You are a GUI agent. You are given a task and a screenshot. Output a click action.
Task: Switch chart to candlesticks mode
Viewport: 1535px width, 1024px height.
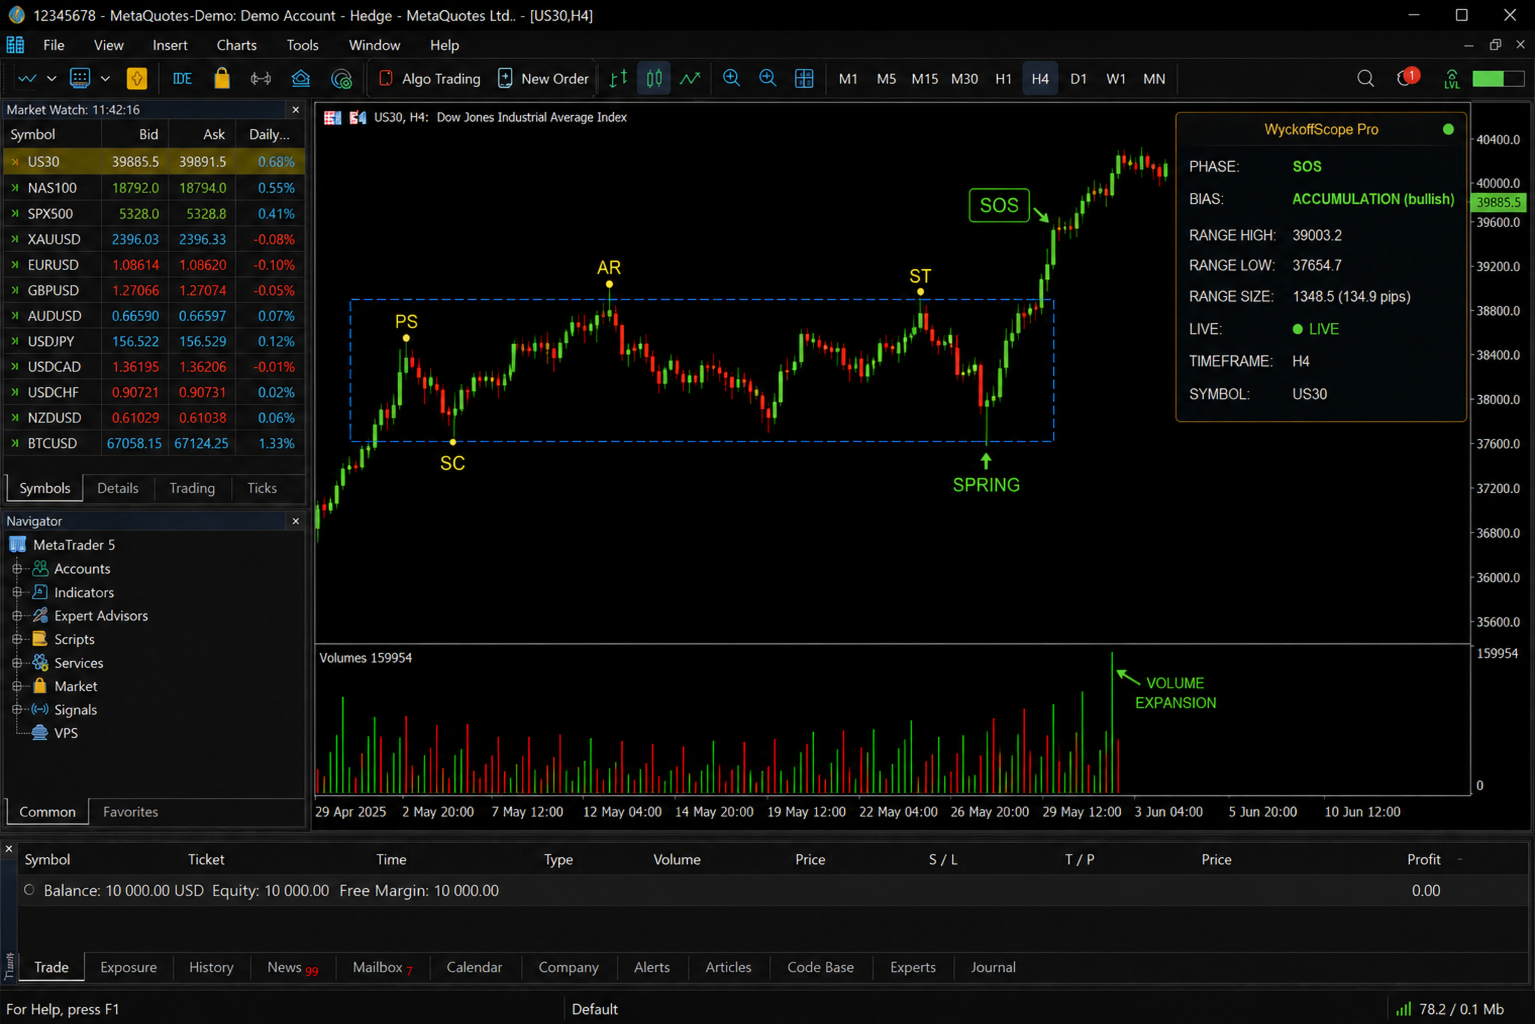click(654, 78)
